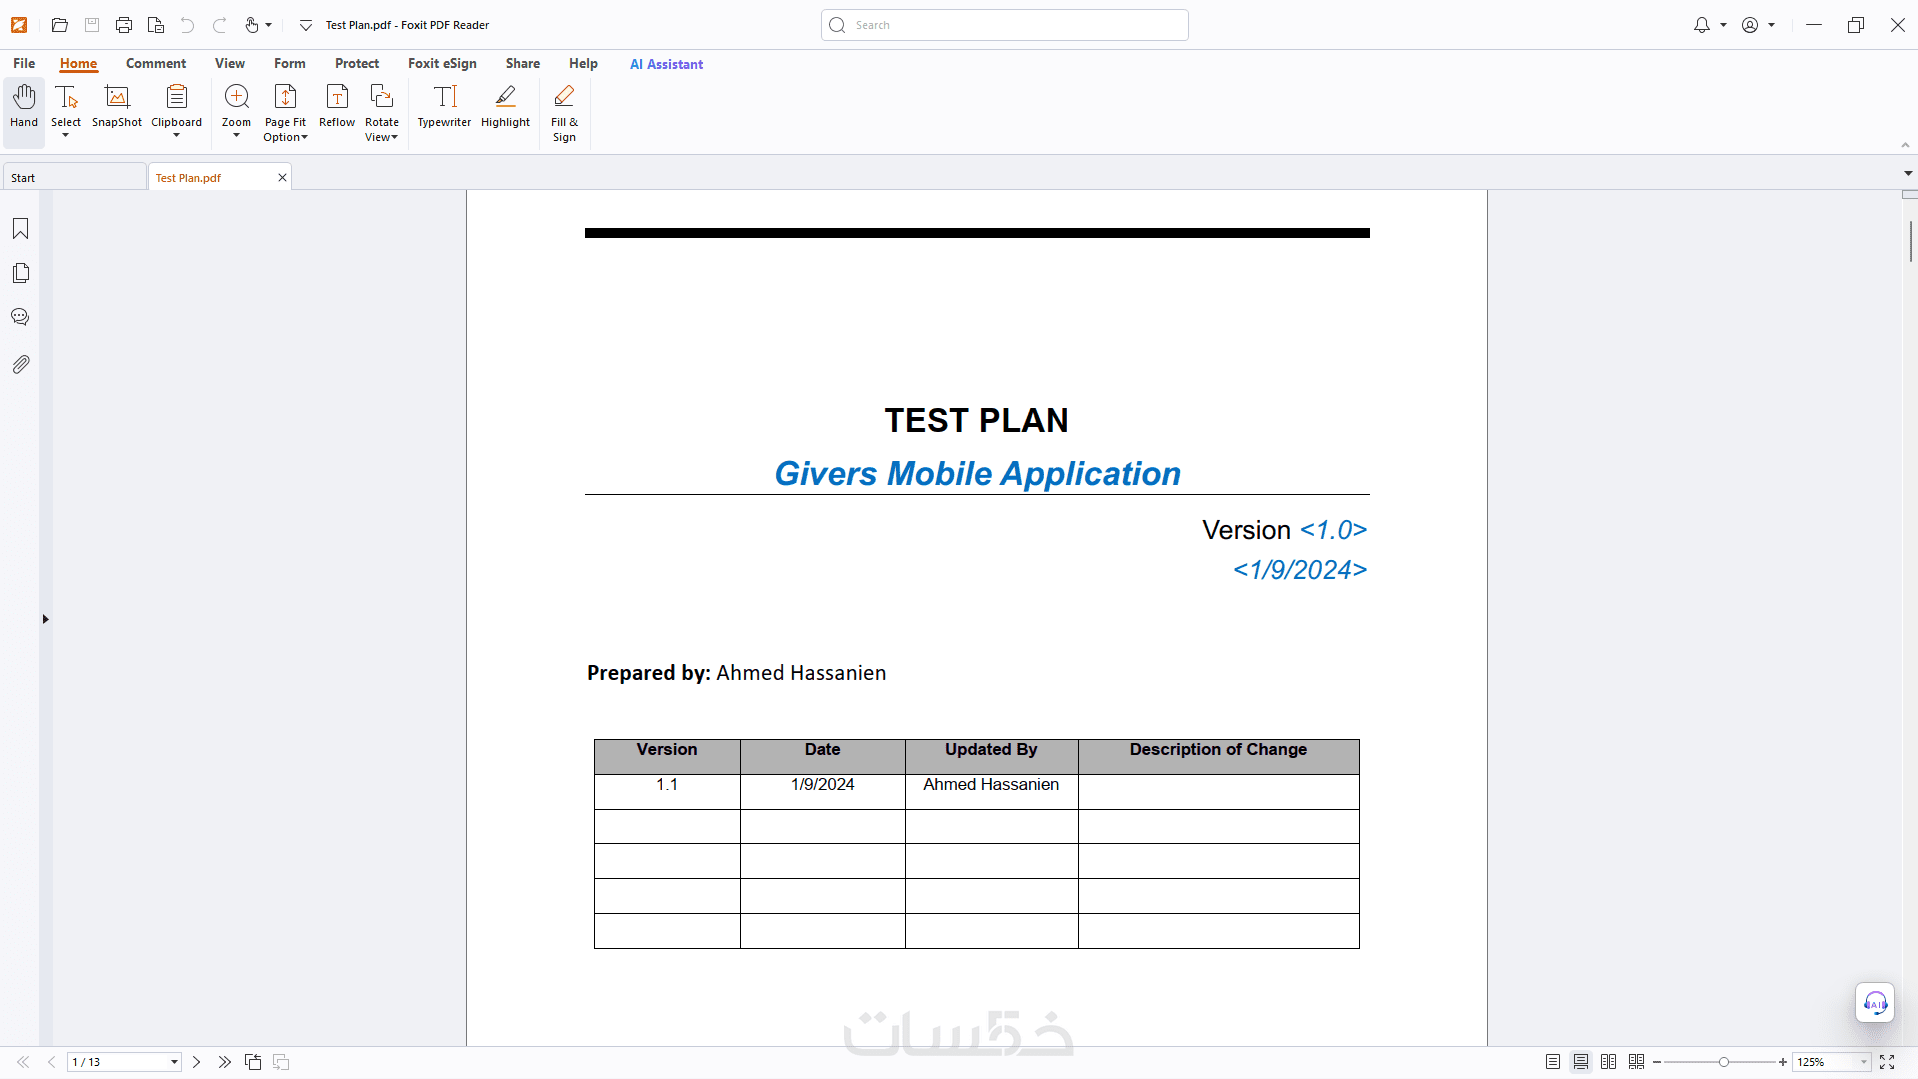Switch to the Start tab
This screenshot has height=1079, width=1918.
74,178
